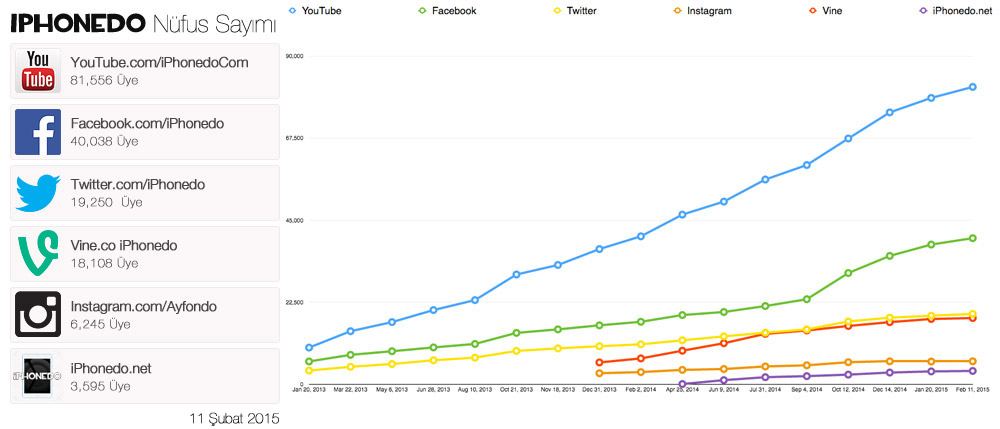Select the 3,595 Üye iPhonedo.net member count
Image resolution: width=1000 pixels, height=429 pixels.
101,386
